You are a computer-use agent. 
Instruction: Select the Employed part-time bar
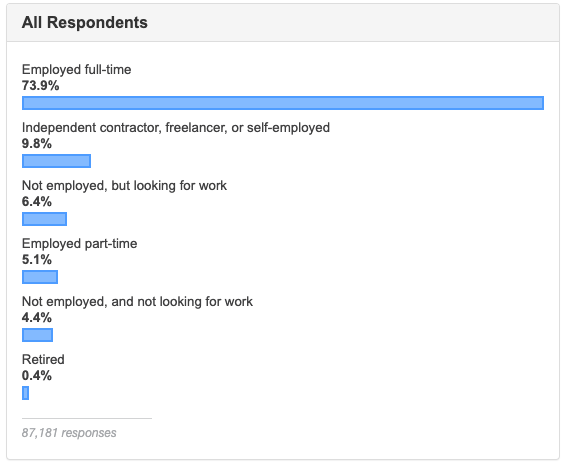coord(40,277)
